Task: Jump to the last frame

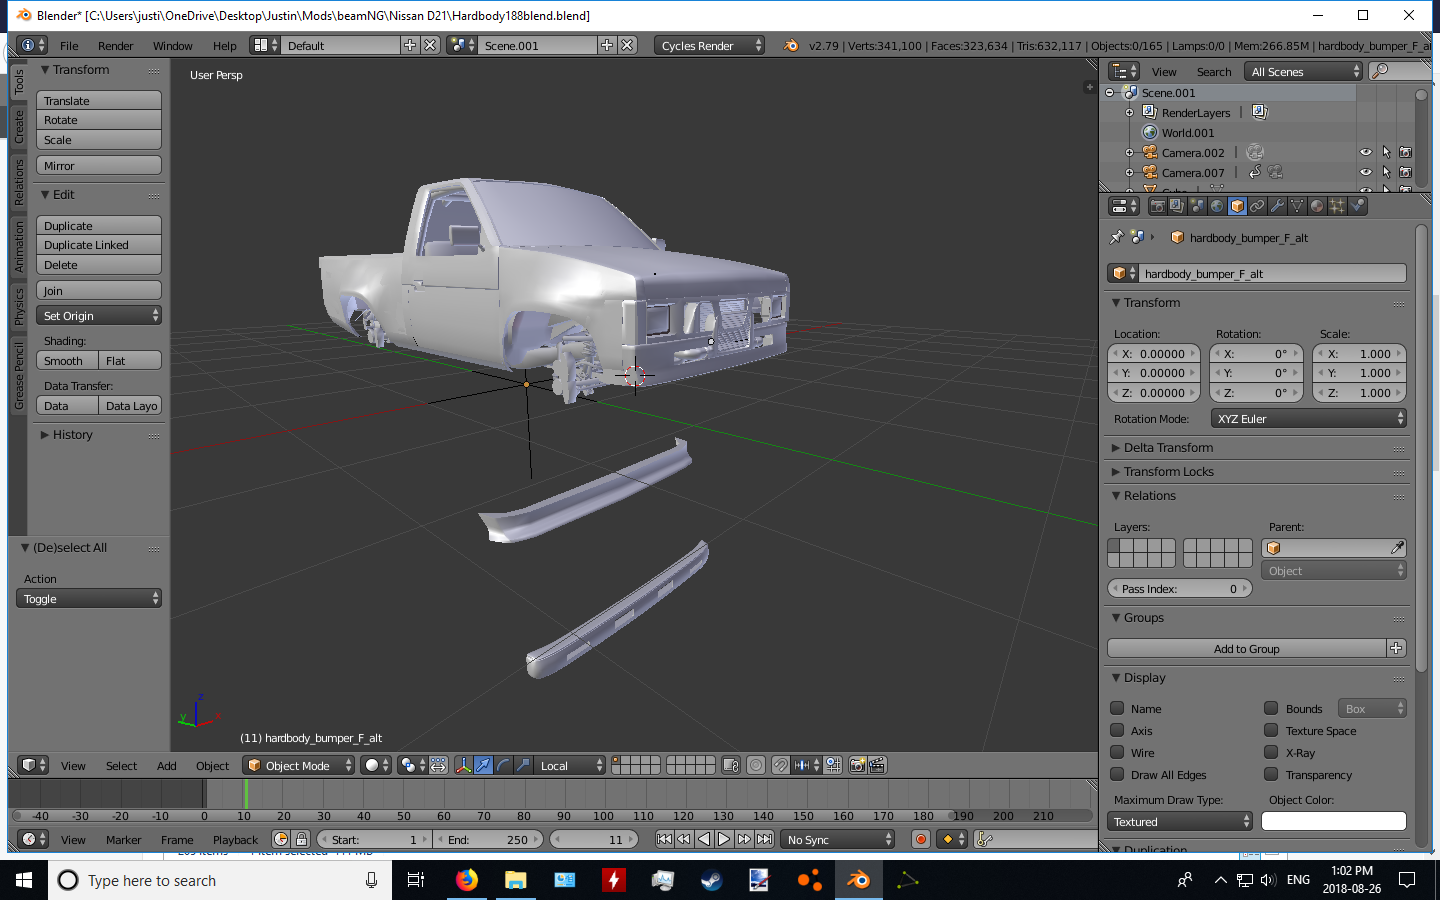Action: pos(764,839)
